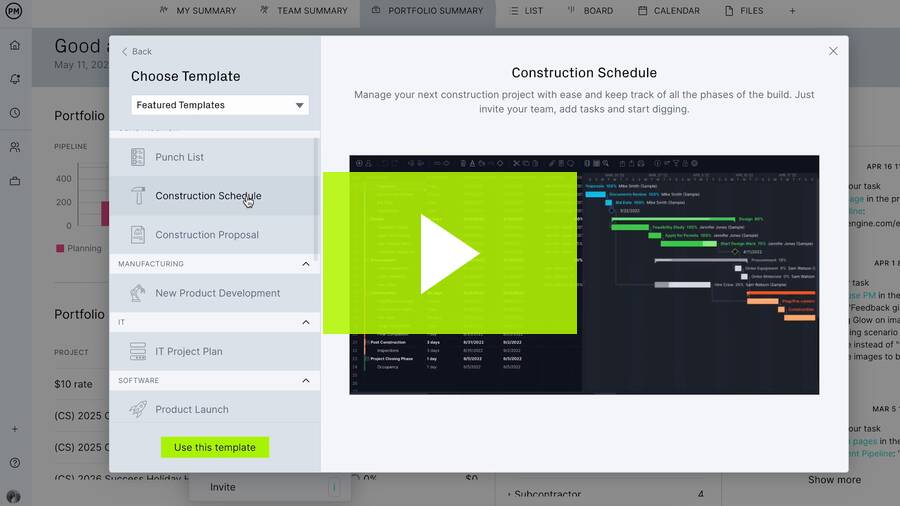Select Construction Proposal template
This screenshot has height=506, width=900.
(x=211, y=235)
